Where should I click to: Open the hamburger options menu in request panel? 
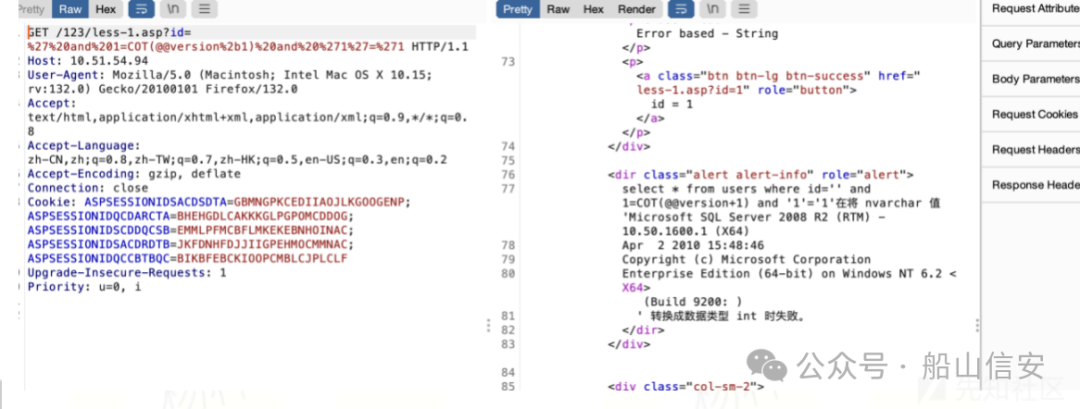[202, 9]
